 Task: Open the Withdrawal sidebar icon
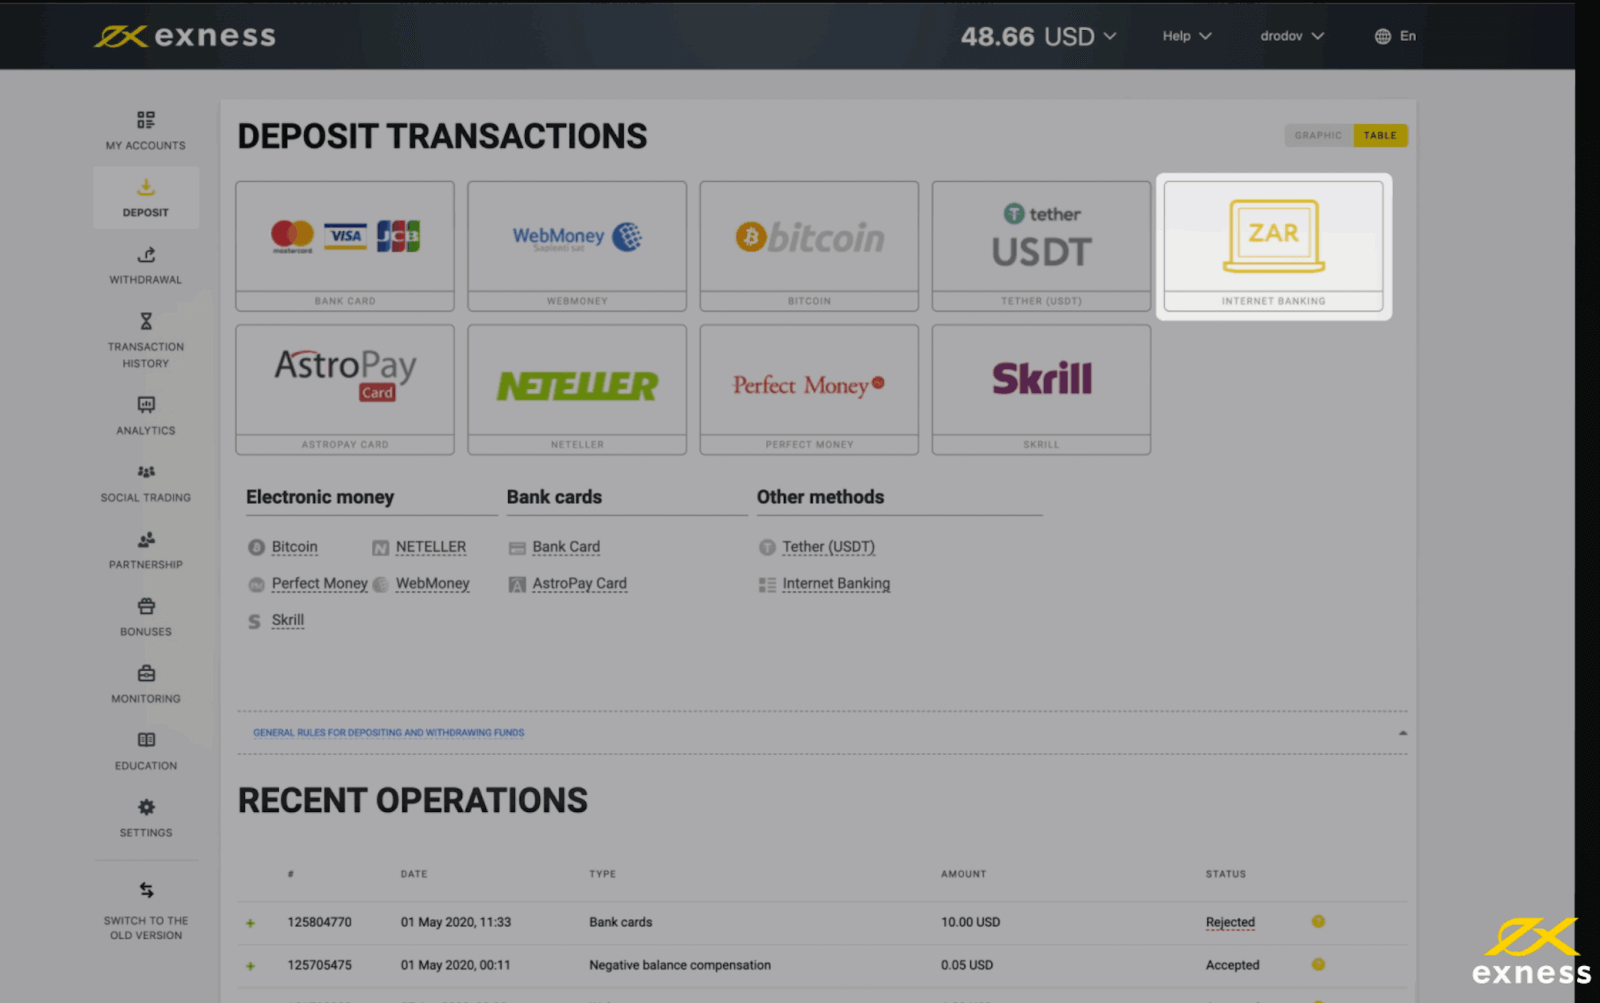(146, 254)
